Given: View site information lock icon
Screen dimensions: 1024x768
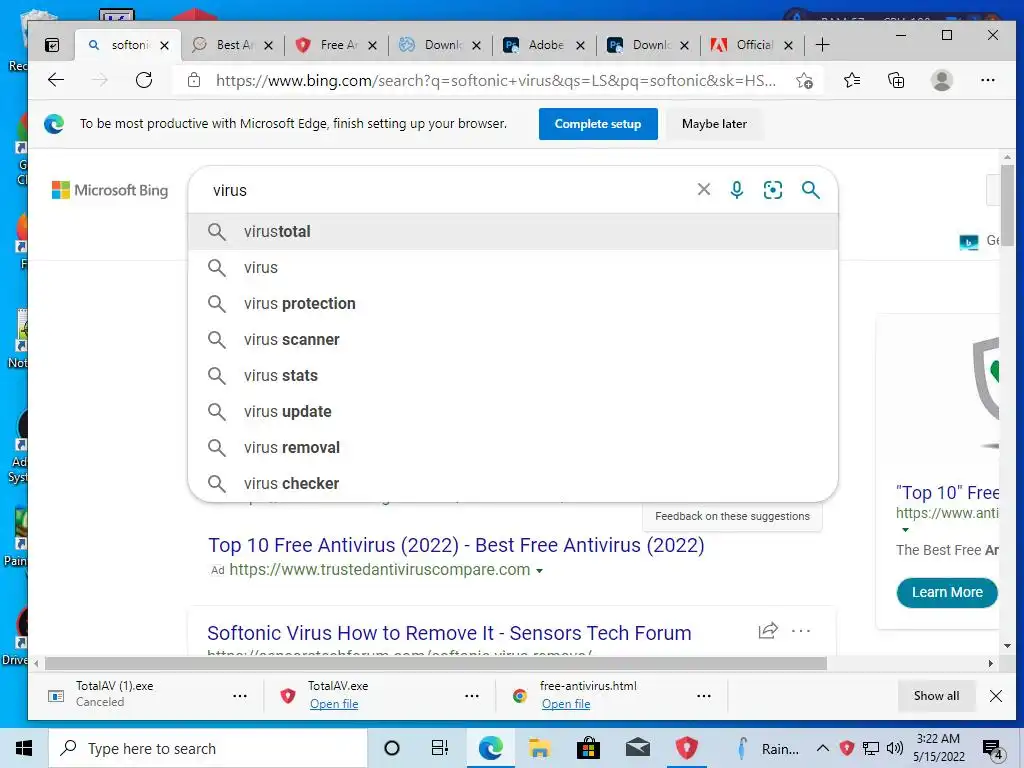Looking at the screenshot, I should 194,80.
